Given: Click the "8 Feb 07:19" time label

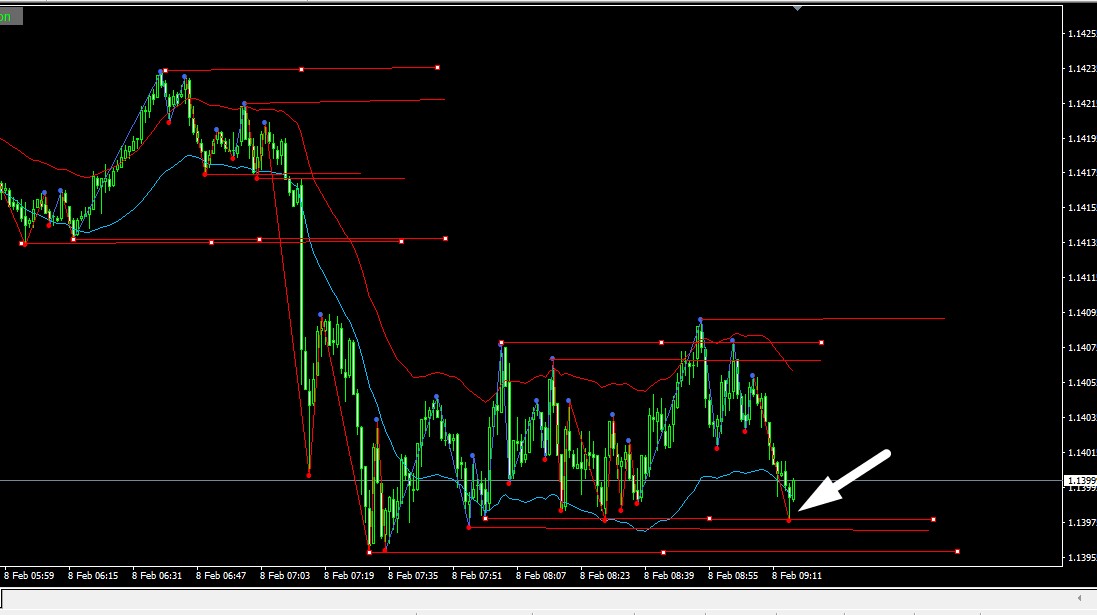Looking at the screenshot, I should coord(349,576).
